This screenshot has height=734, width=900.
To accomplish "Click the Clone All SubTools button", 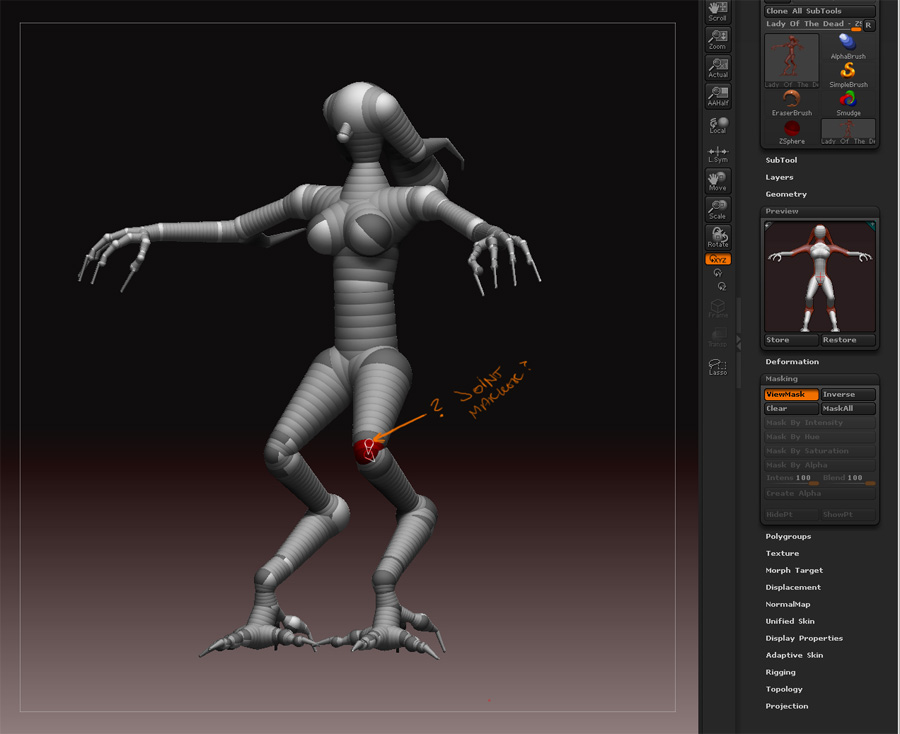I will [x=819, y=10].
